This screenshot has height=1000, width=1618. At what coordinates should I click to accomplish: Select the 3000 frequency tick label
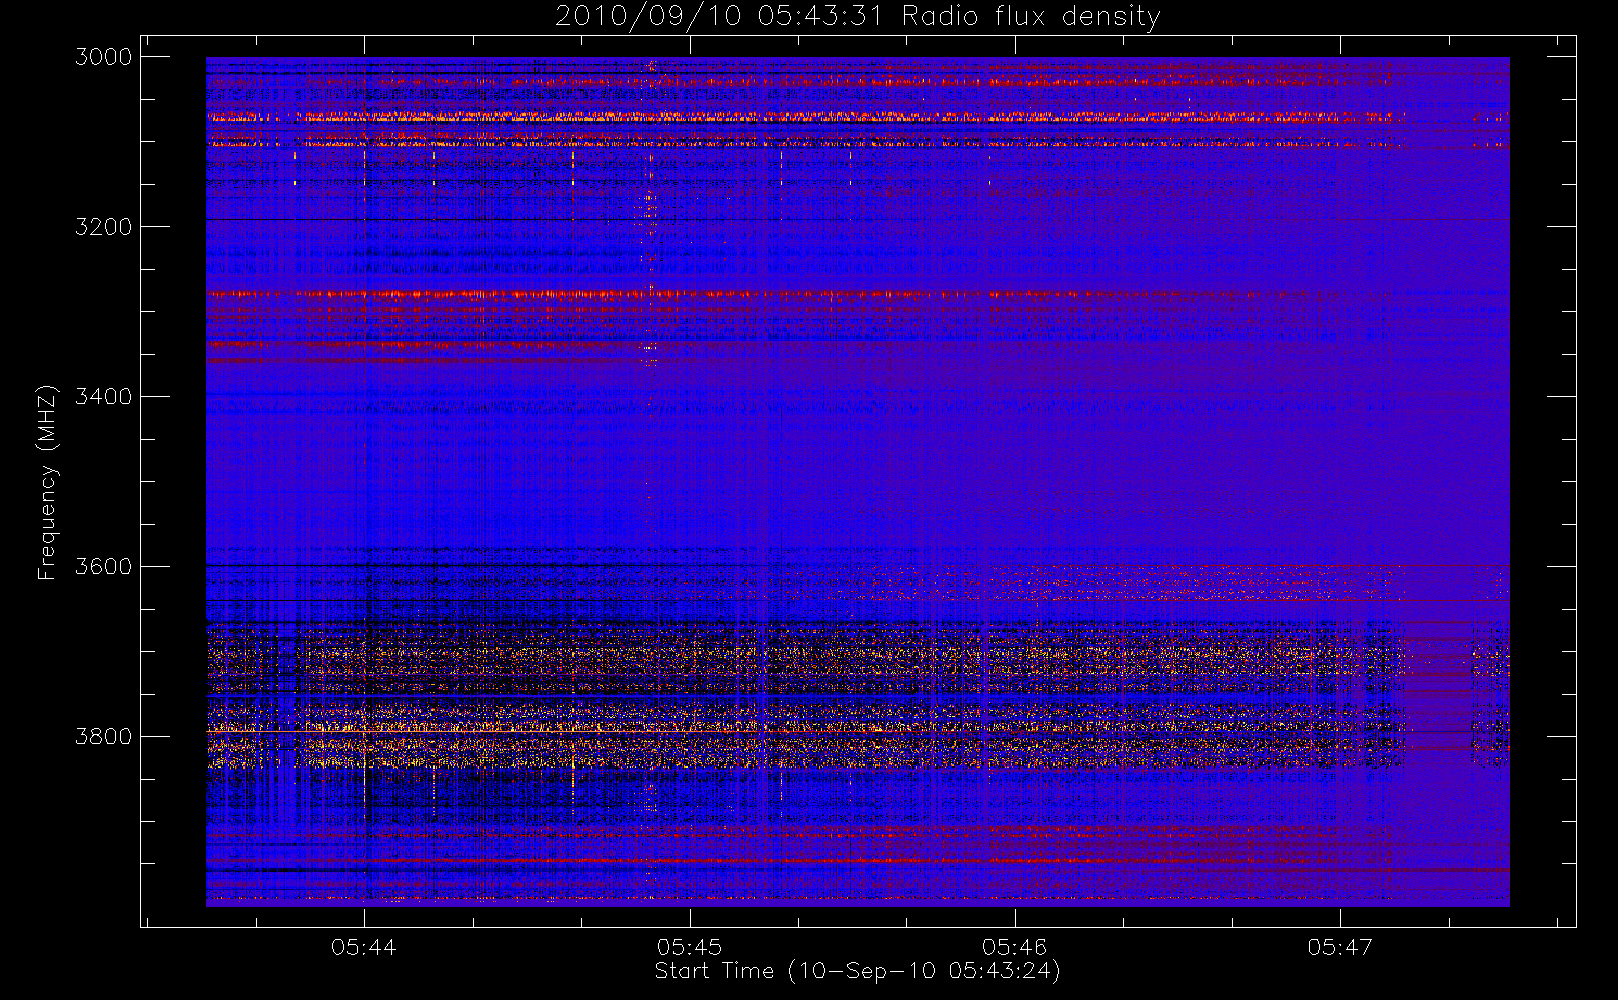[104, 57]
